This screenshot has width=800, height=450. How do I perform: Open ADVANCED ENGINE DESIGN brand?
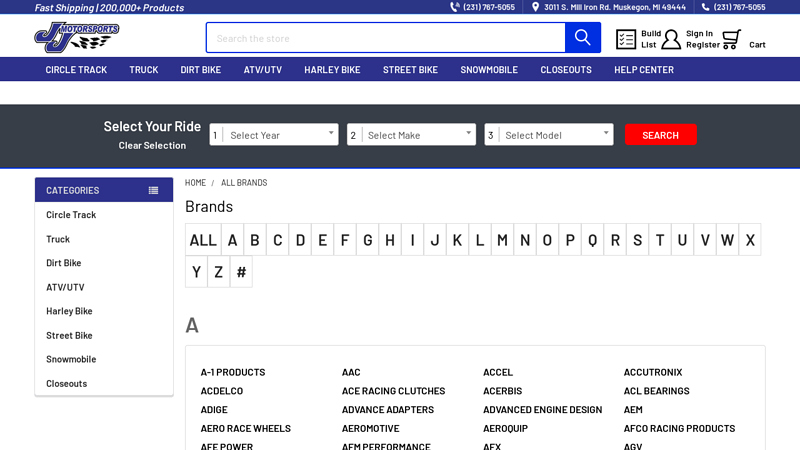tap(542, 410)
